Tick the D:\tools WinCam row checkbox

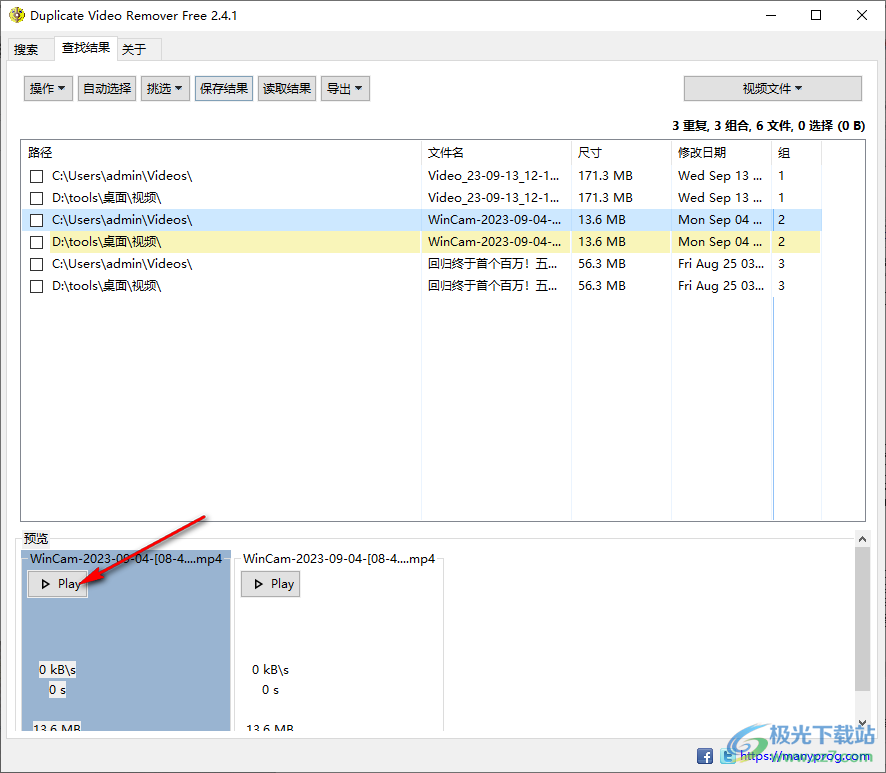(x=37, y=242)
